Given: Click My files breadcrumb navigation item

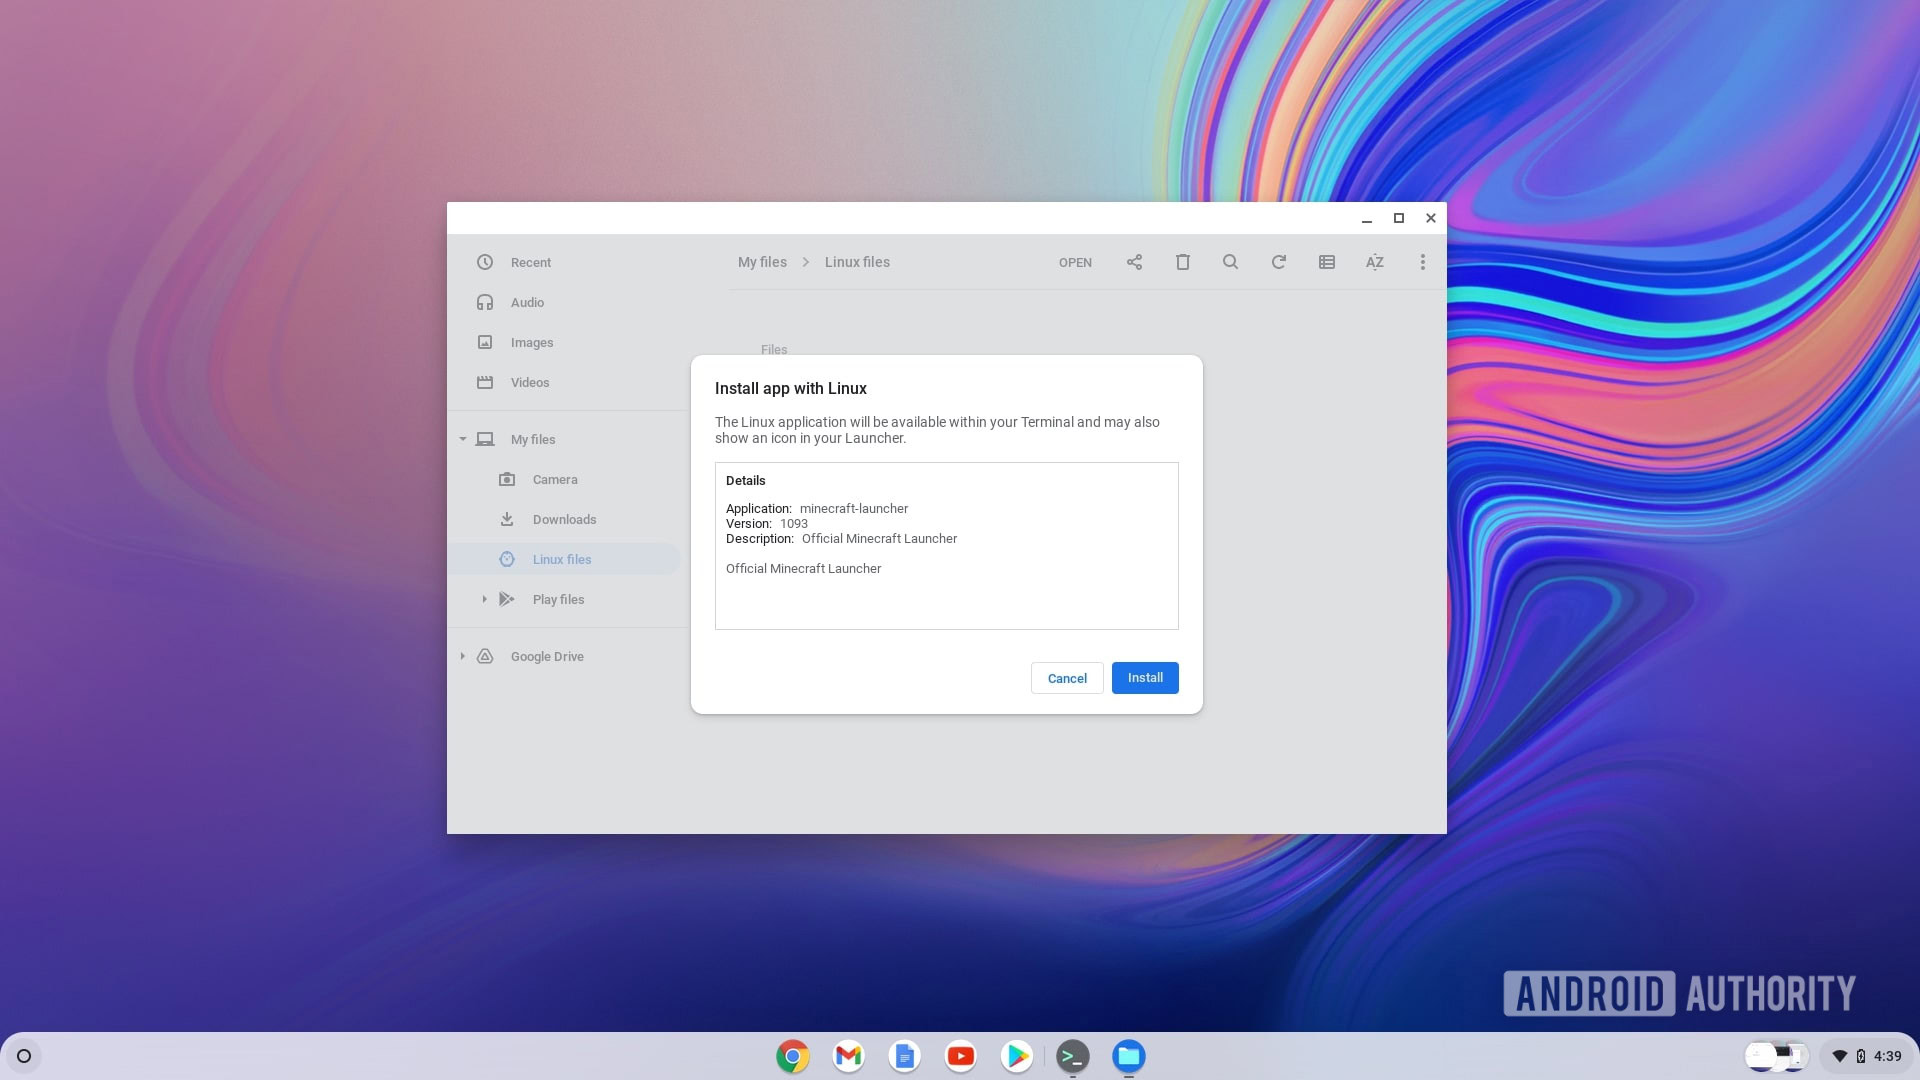Looking at the screenshot, I should click(x=762, y=261).
